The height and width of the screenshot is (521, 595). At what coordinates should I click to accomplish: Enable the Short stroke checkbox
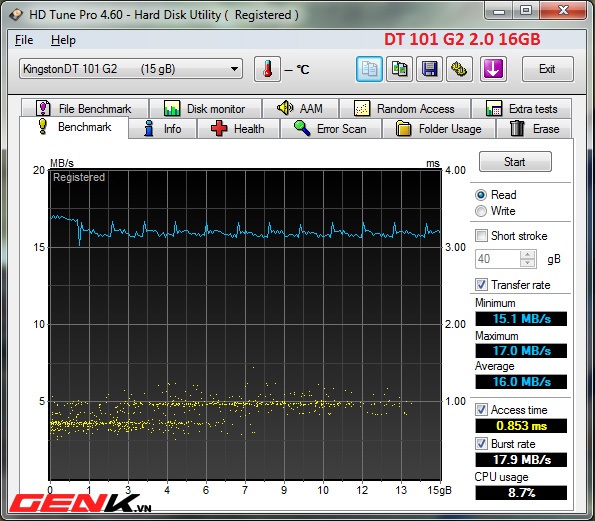click(x=481, y=235)
